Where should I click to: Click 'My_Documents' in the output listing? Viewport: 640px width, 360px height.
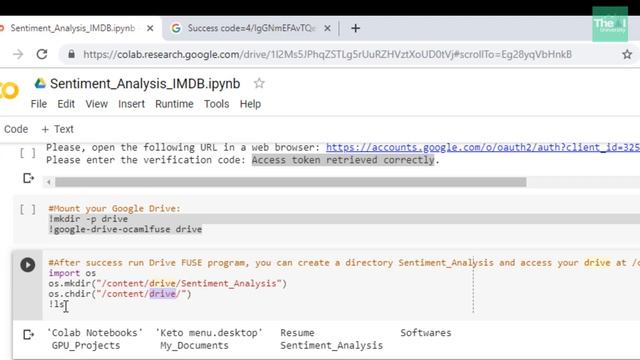(x=194, y=345)
